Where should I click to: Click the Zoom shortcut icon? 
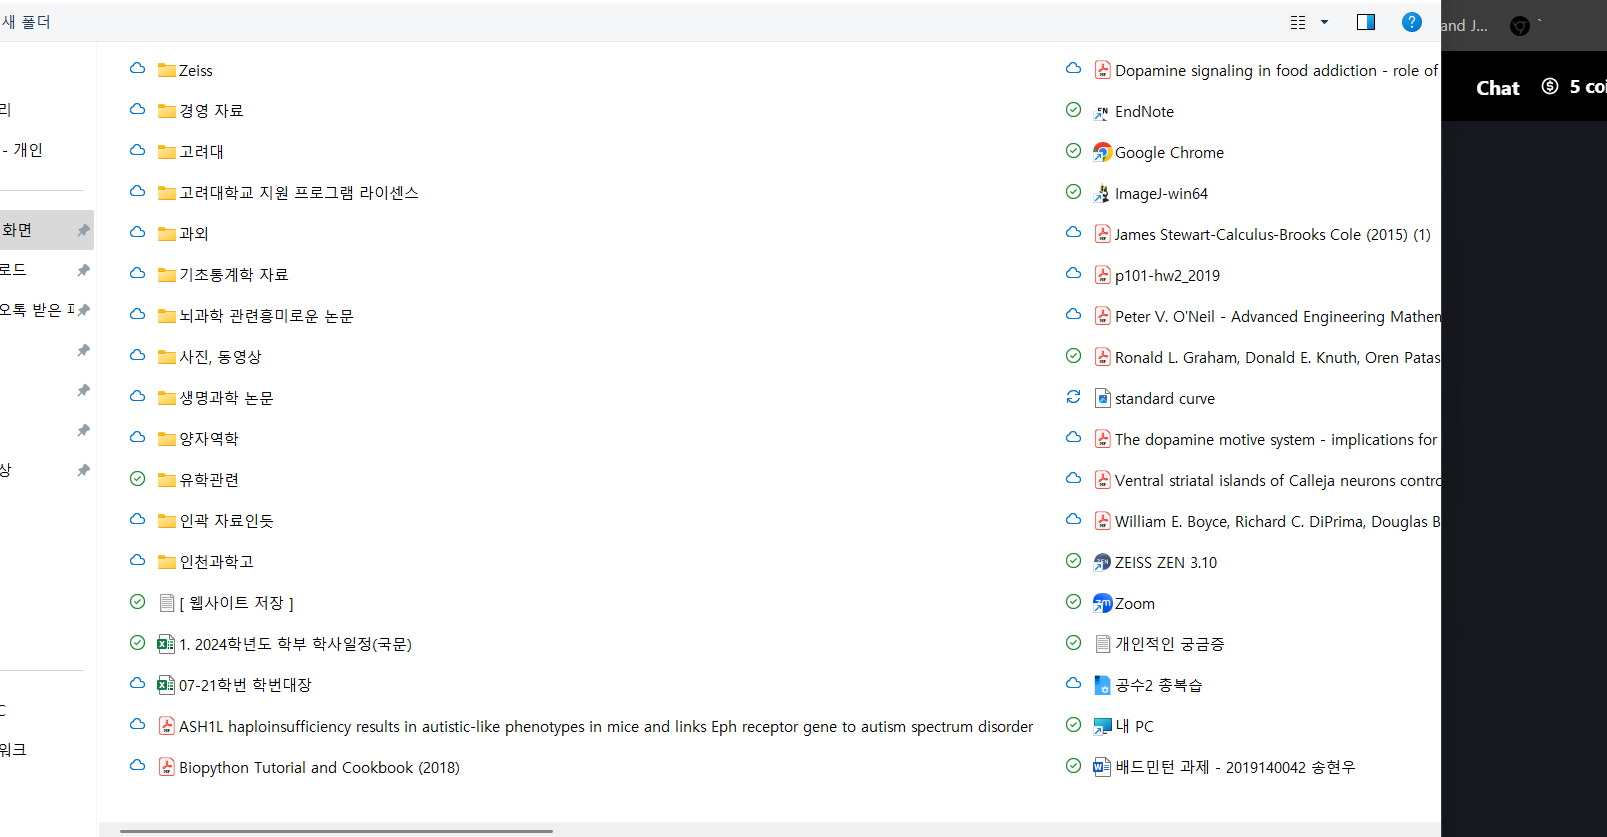point(1102,603)
